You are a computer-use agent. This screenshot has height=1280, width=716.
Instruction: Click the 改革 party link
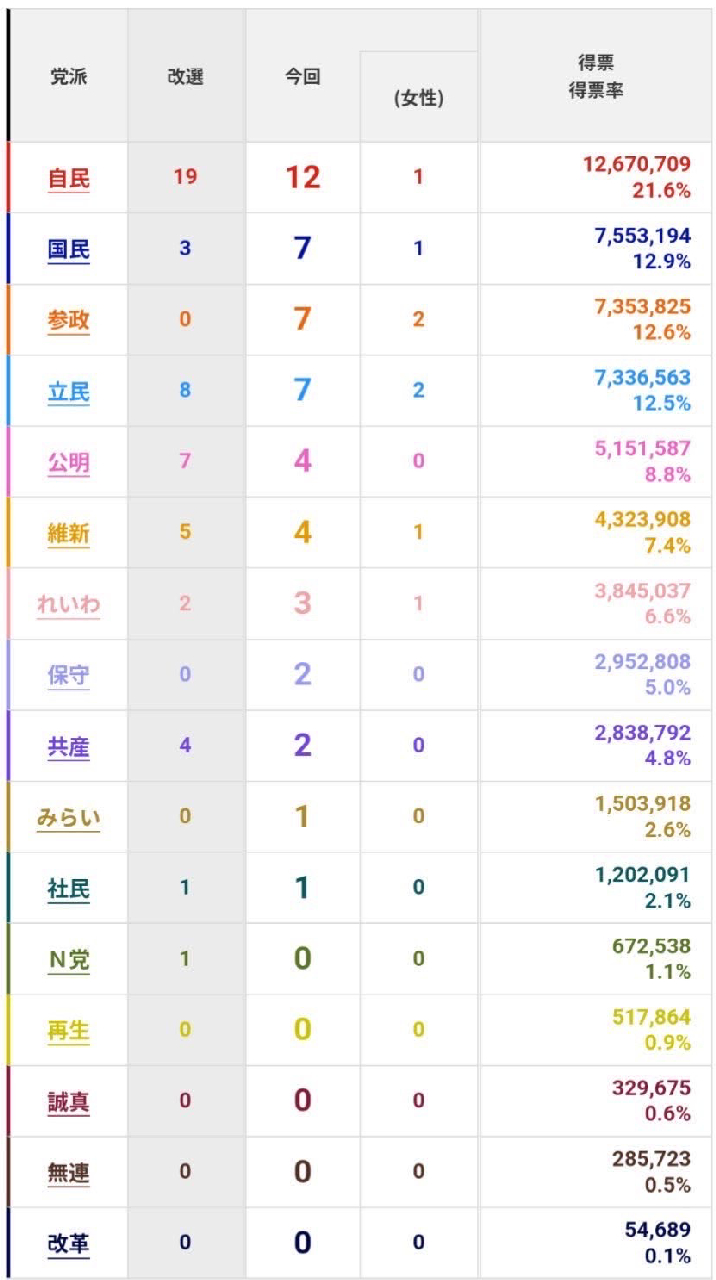coord(68,1244)
